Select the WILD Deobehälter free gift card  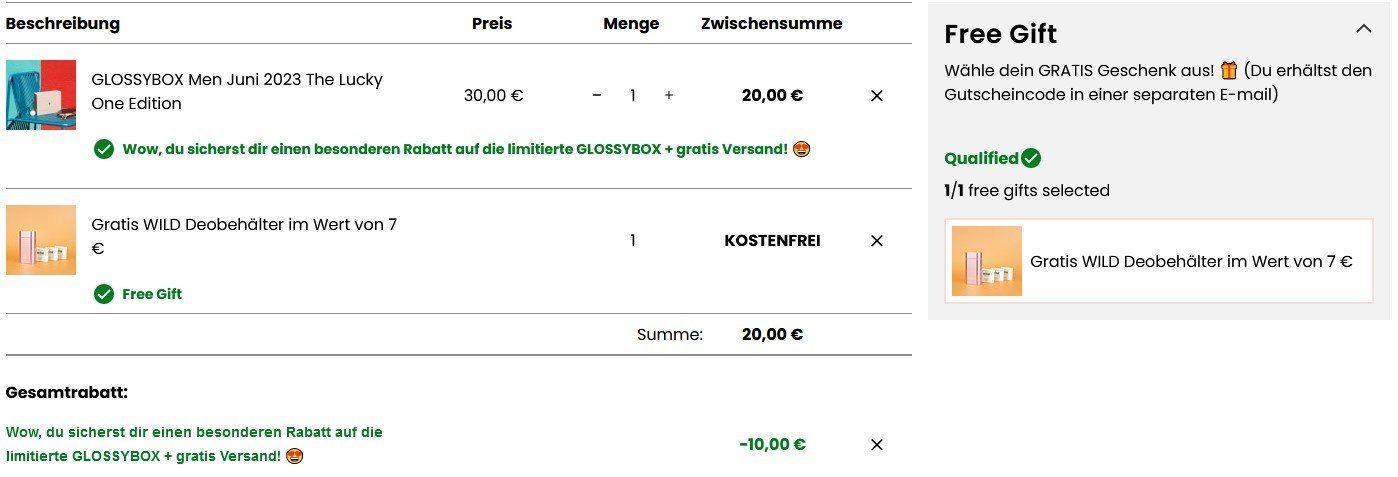1158,261
